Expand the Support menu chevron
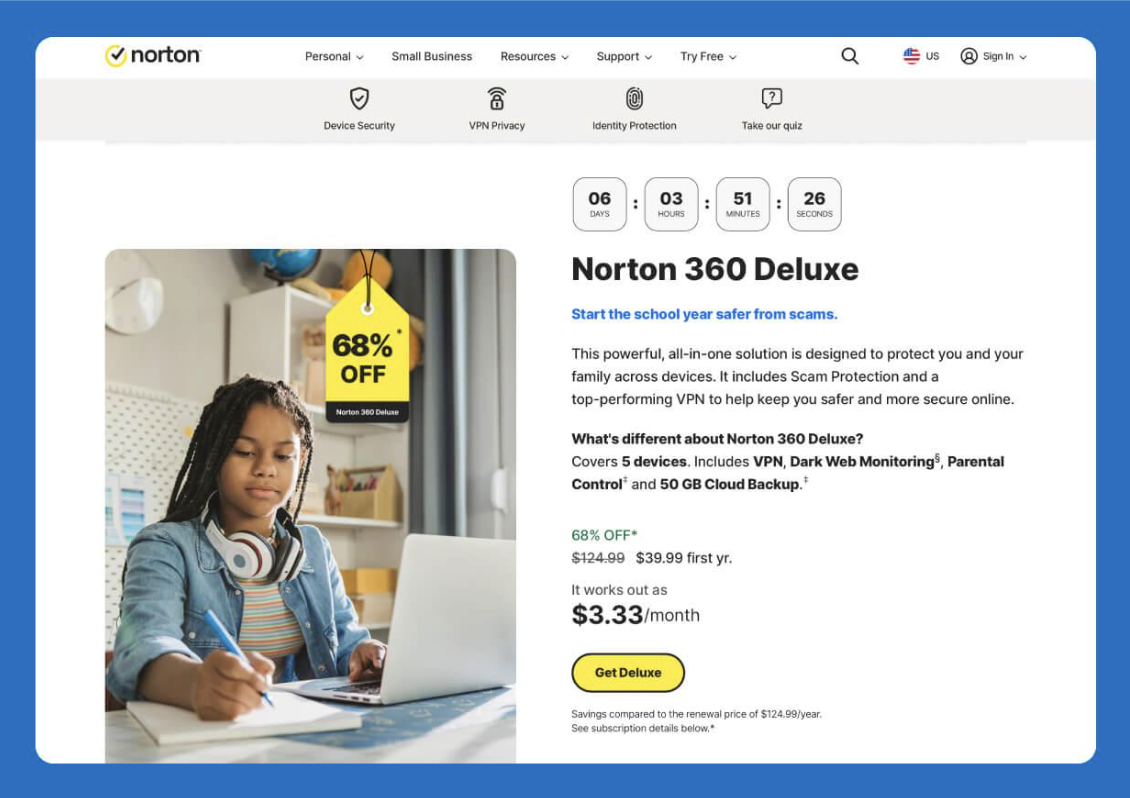The image size is (1130, 798). pyautogui.click(x=648, y=57)
